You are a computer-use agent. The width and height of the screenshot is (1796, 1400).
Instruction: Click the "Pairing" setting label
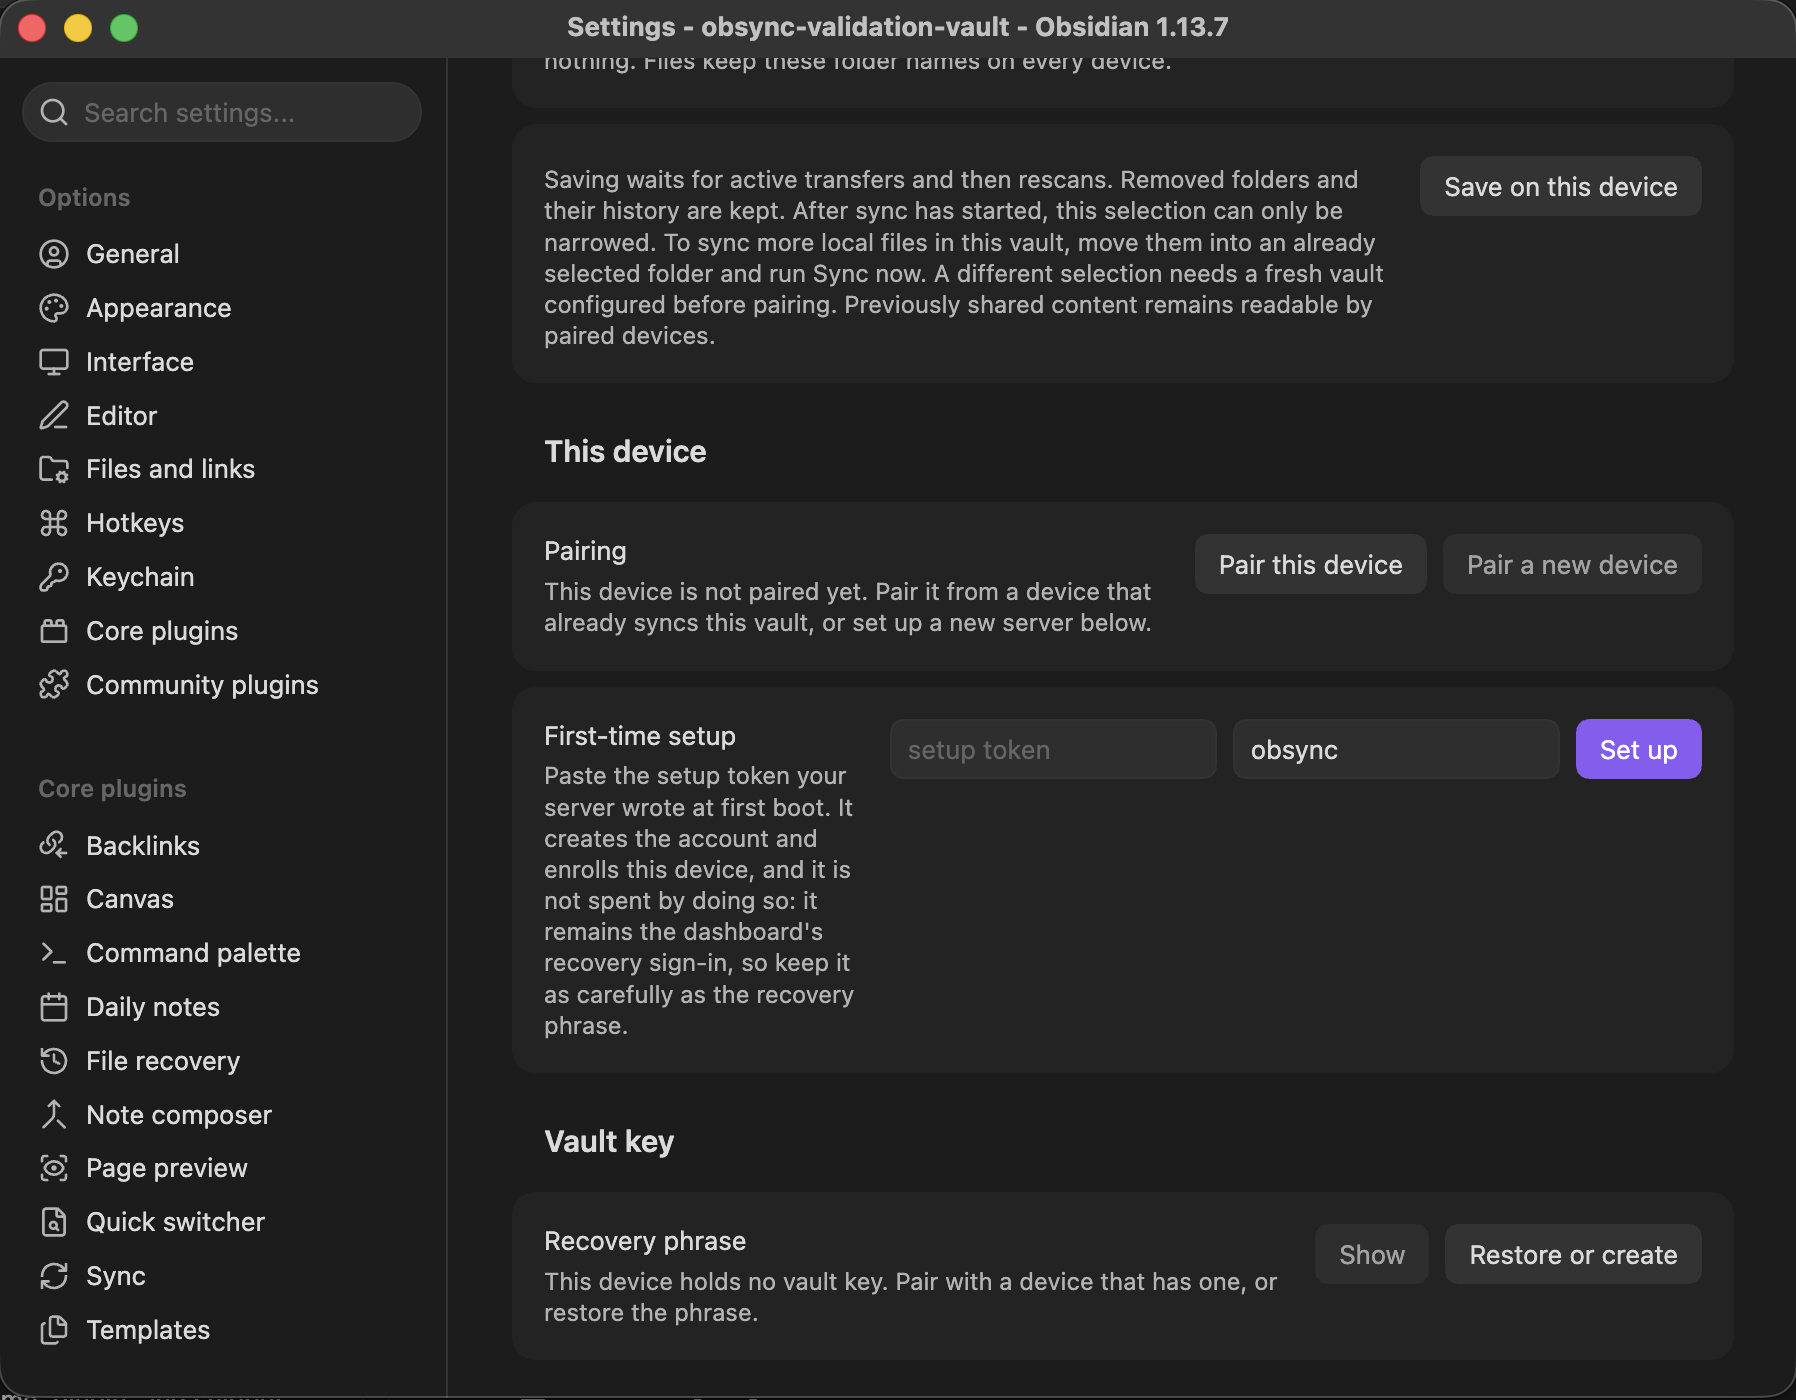[x=585, y=551]
